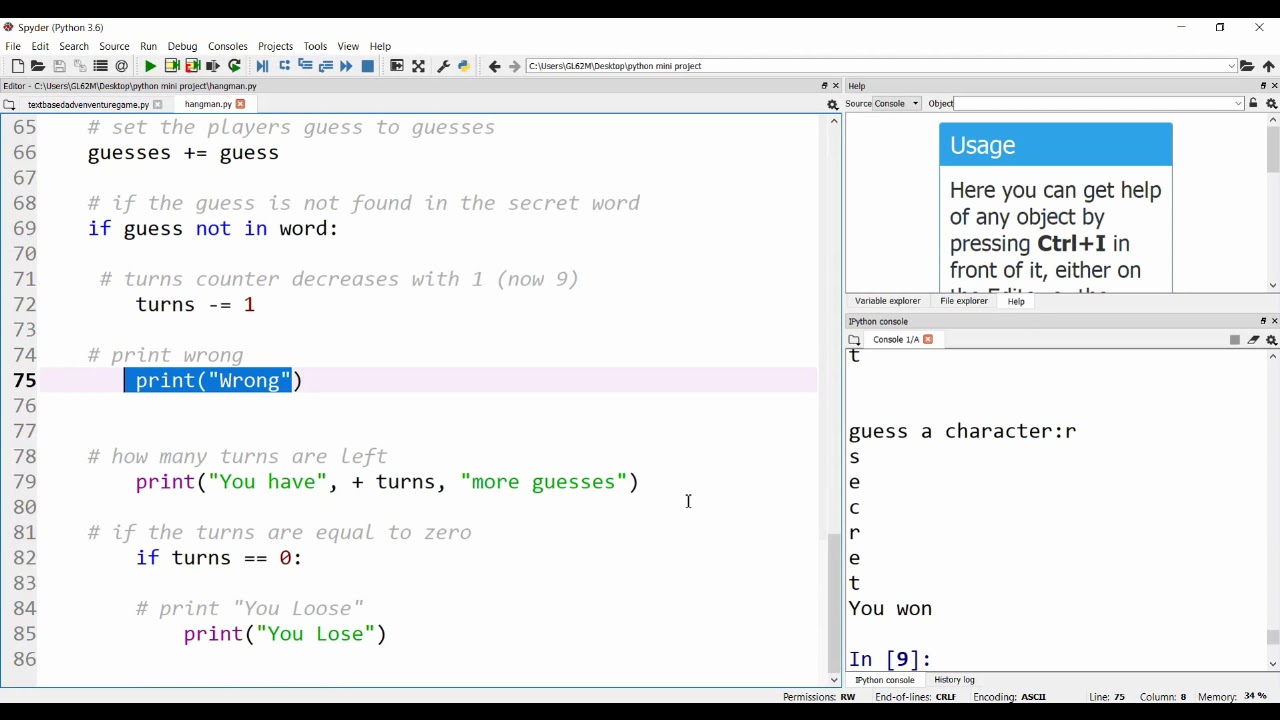This screenshot has height=720, width=1280.
Task: Re-run last script icon
Action: pos(235,66)
